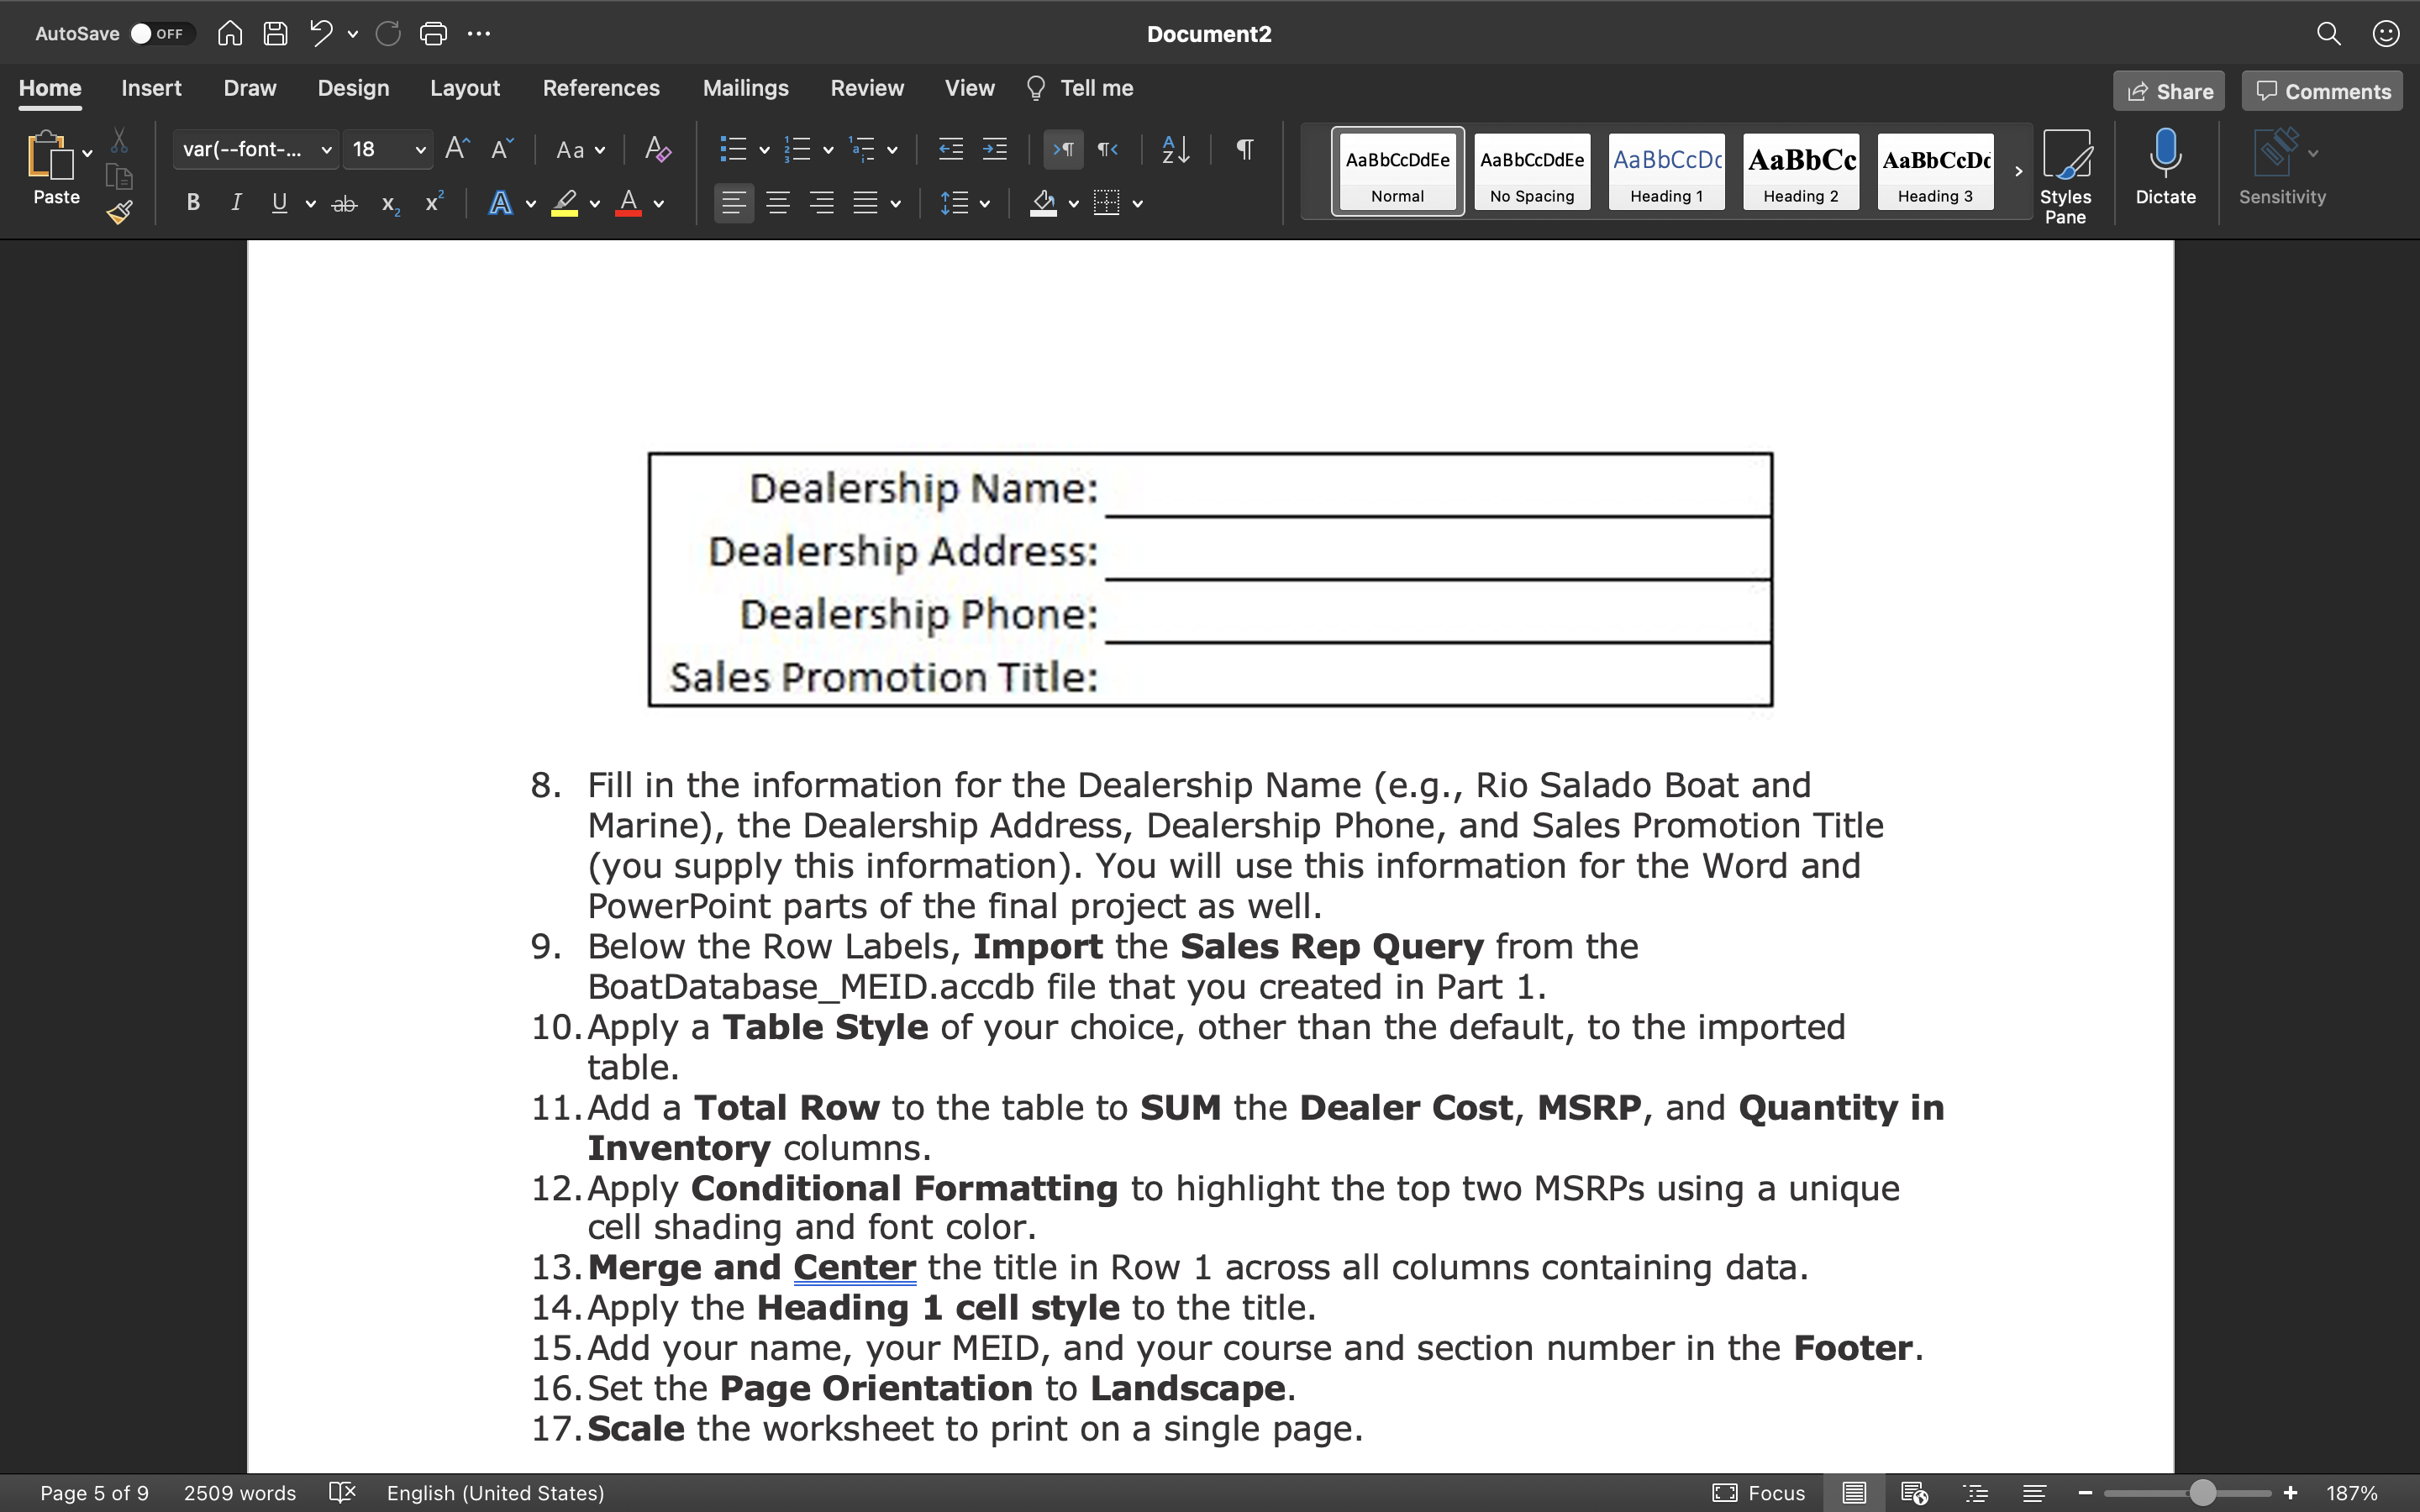Click the Format Painter brush icon
The height and width of the screenshot is (1512, 2420).
click(120, 212)
